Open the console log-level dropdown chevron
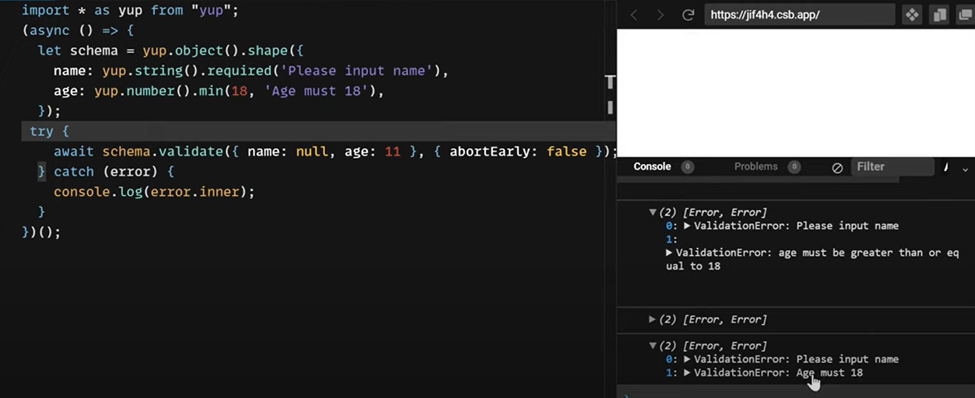Viewport: 975px width, 398px height. tap(965, 169)
